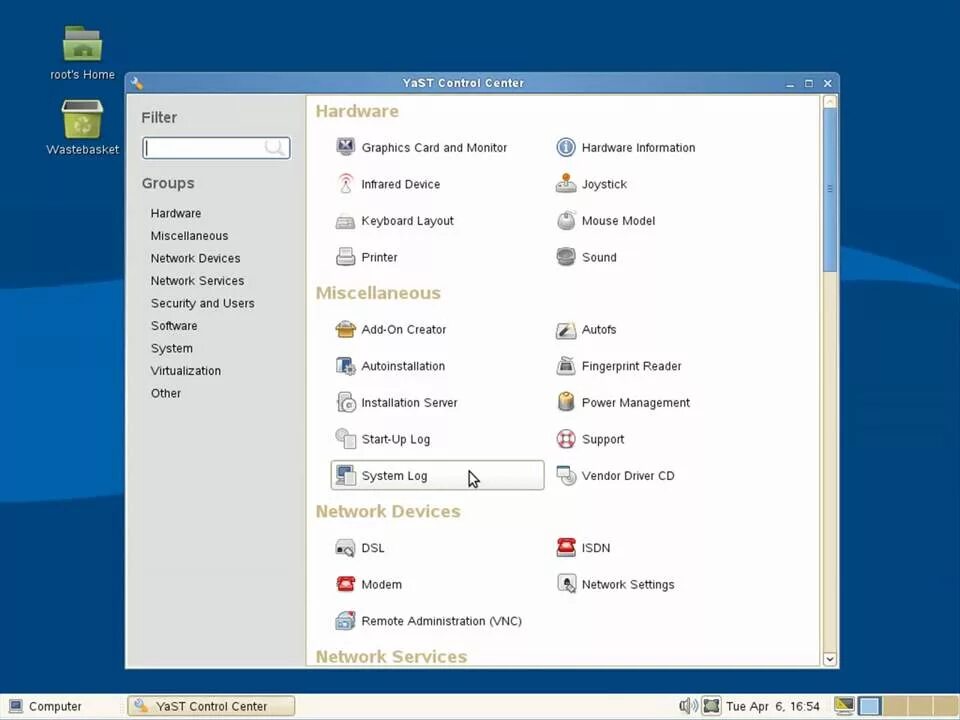Image resolution: width=960 pixels, height=720 pixels.
Task: Click the display tray icon near workspaces
Action: point(844,706)
